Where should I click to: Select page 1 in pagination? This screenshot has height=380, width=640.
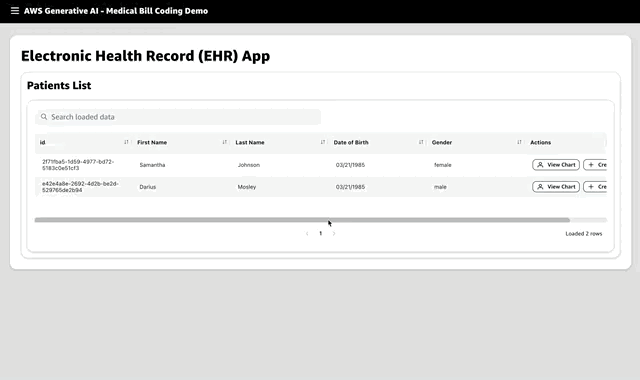point(320,233)
